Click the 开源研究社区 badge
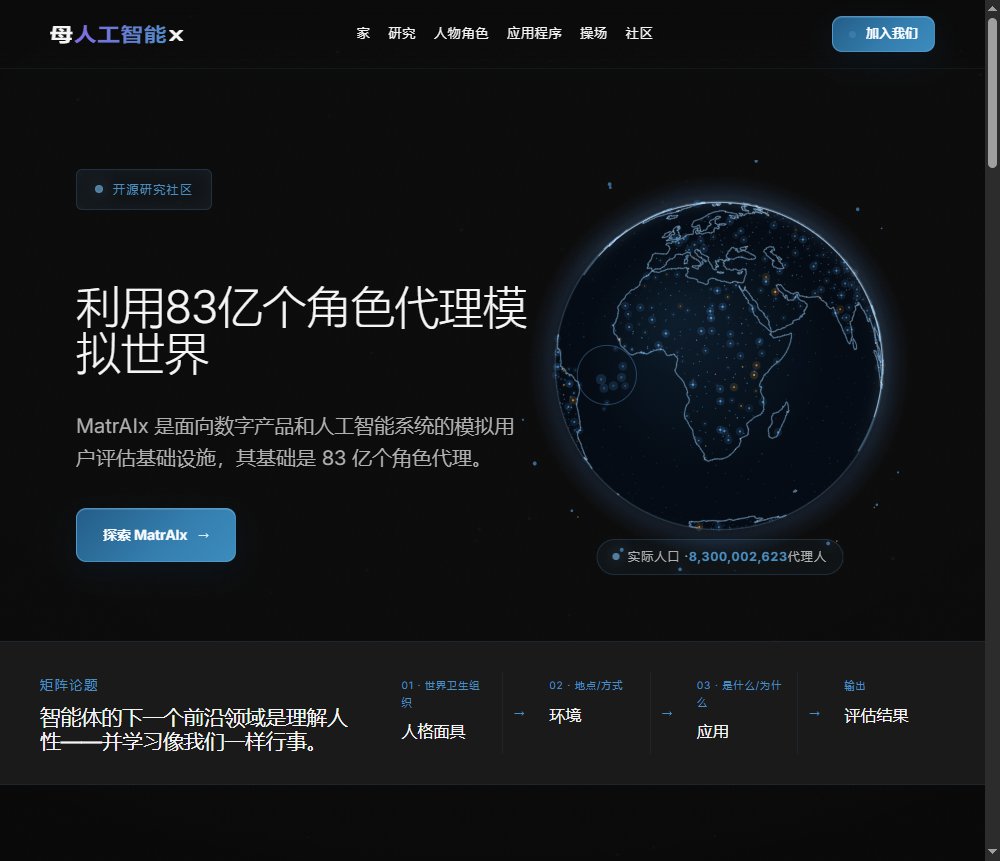The height and width of the screenshot is (861, 1000). pos(143,189)
